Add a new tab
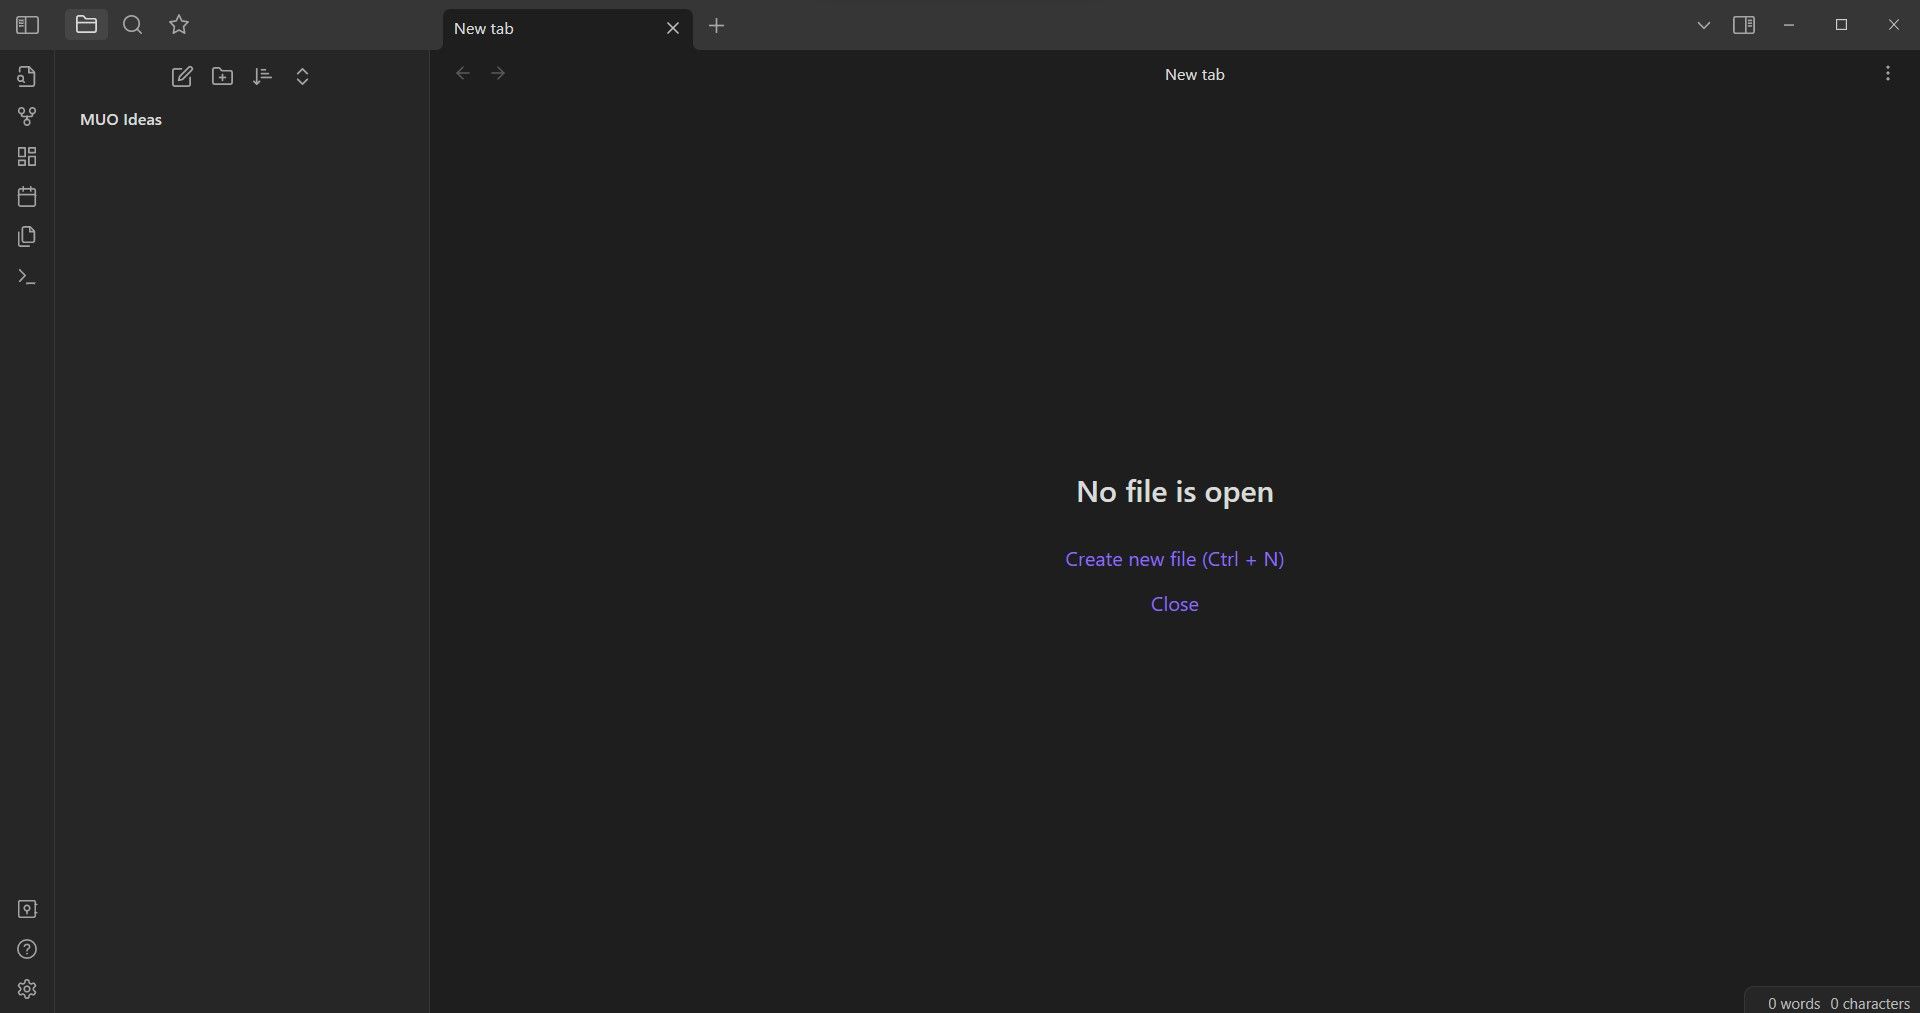The width and height of the screenshot is (1920, 1013). pyautogui.click(x=716, y=26)
